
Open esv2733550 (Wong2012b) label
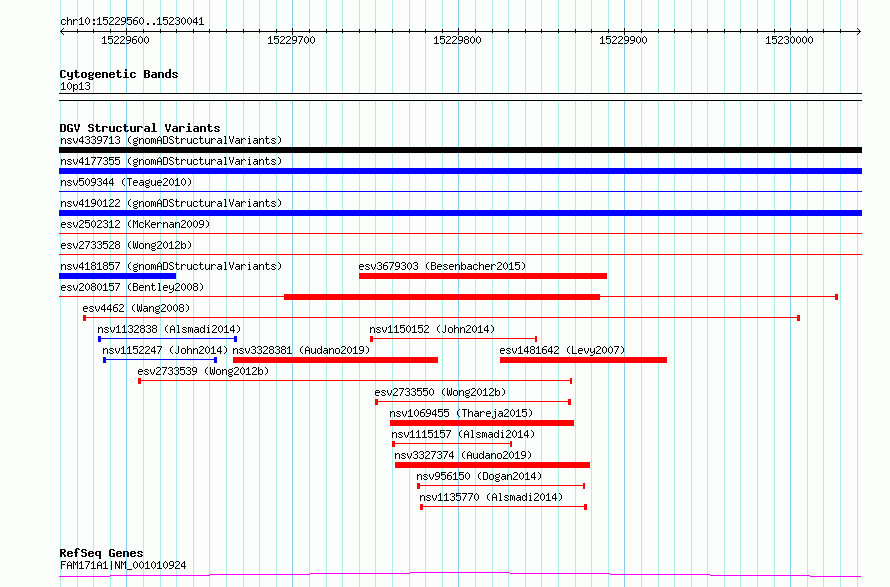(x=440, y=392)
